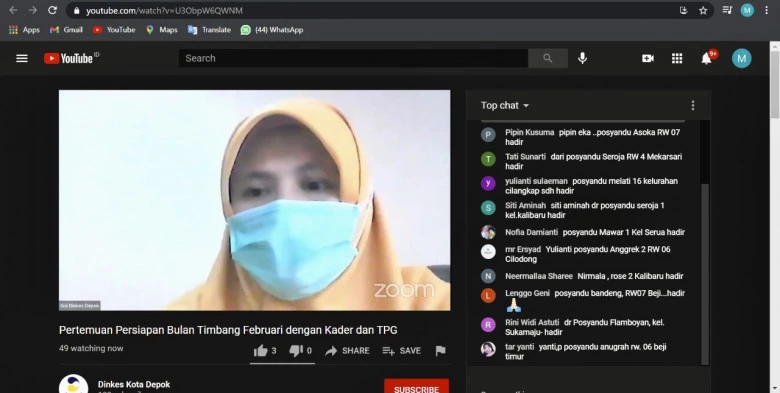The image size is (780, 393).
Task: Like the video with thumbs up
Action: 265,351
